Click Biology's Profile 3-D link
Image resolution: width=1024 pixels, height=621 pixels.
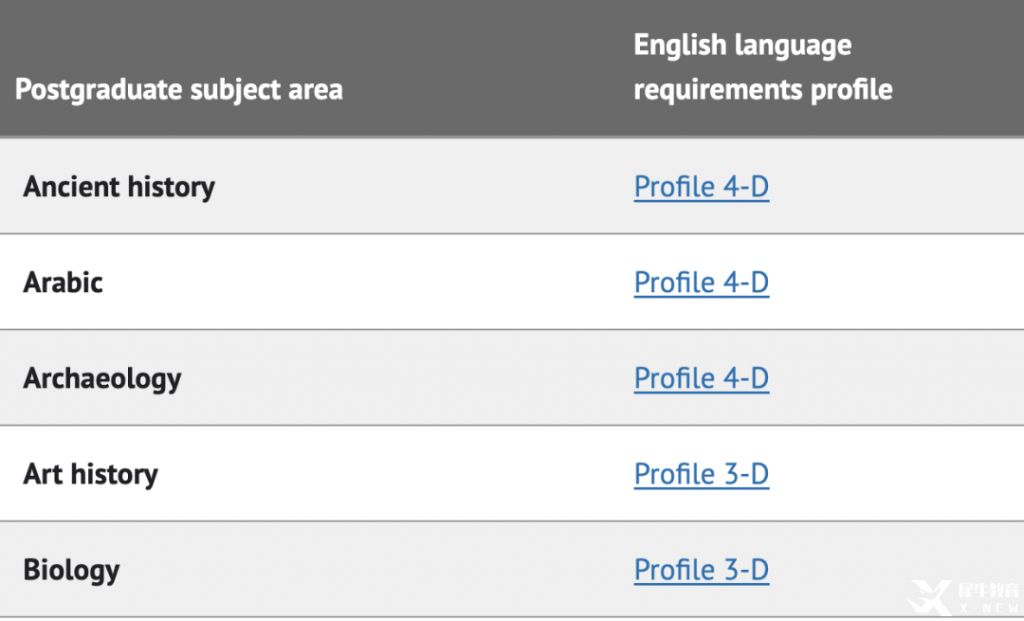[701, 570]
